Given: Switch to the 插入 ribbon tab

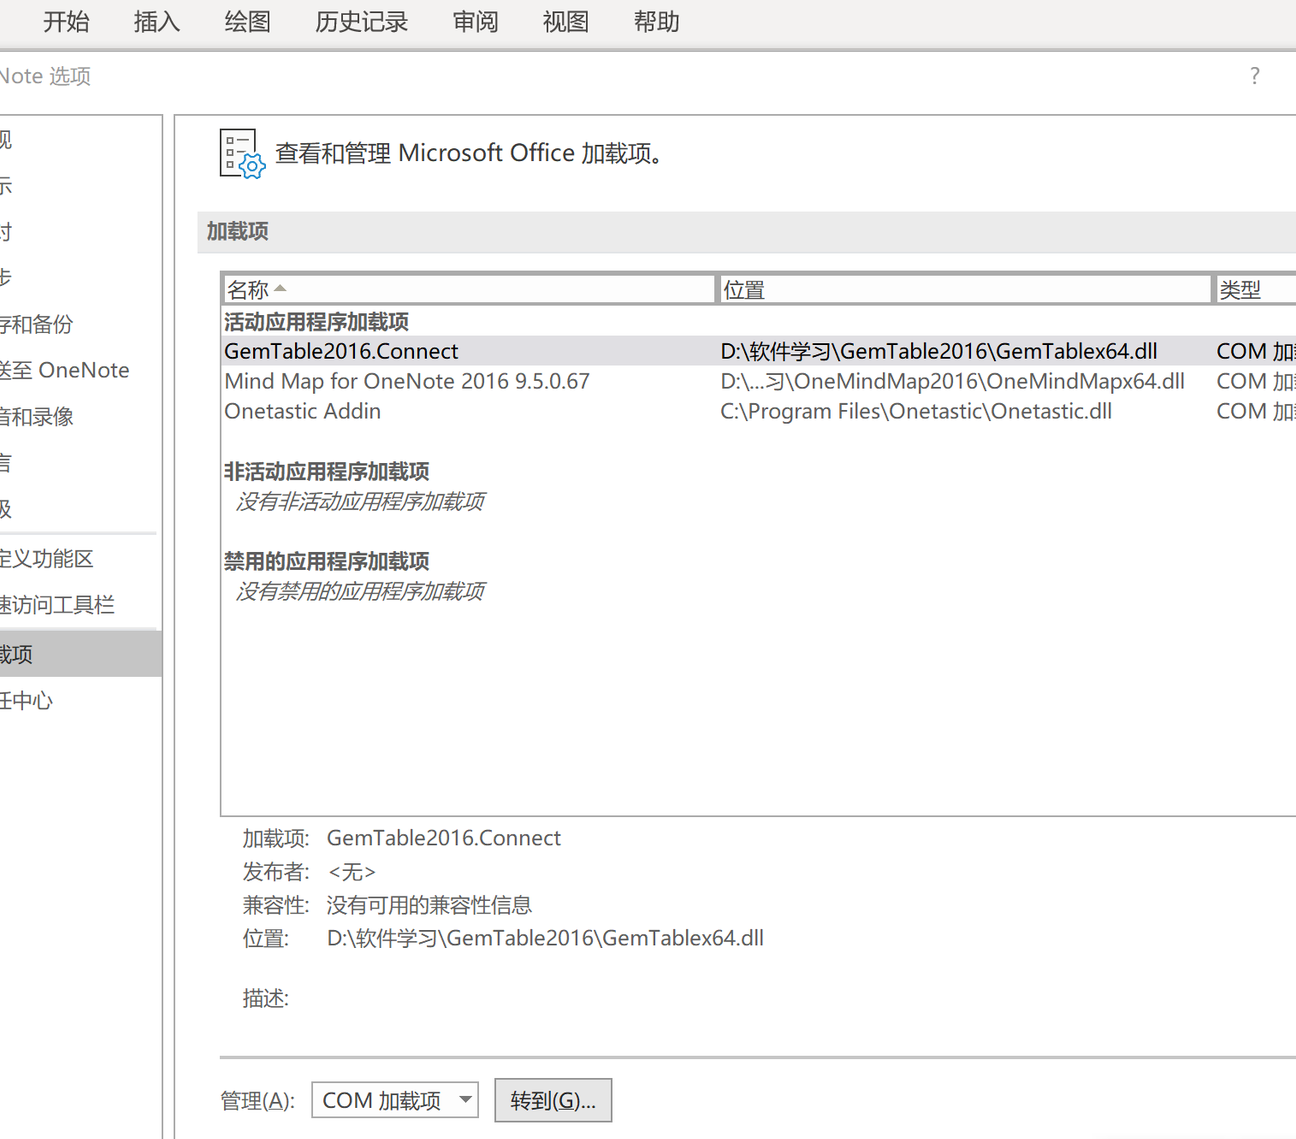Looking at the screenshot, I should coord(157,22).
